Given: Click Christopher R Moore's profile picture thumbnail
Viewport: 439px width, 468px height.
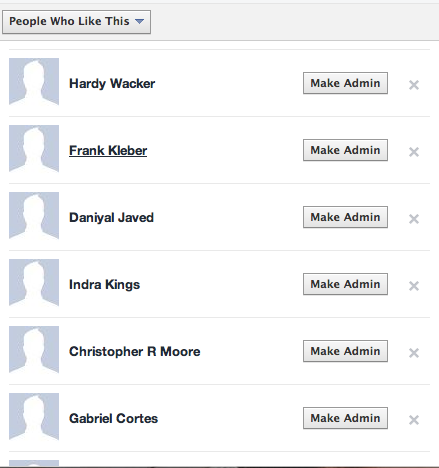Looking at the screenshot, I should [34, 349].
